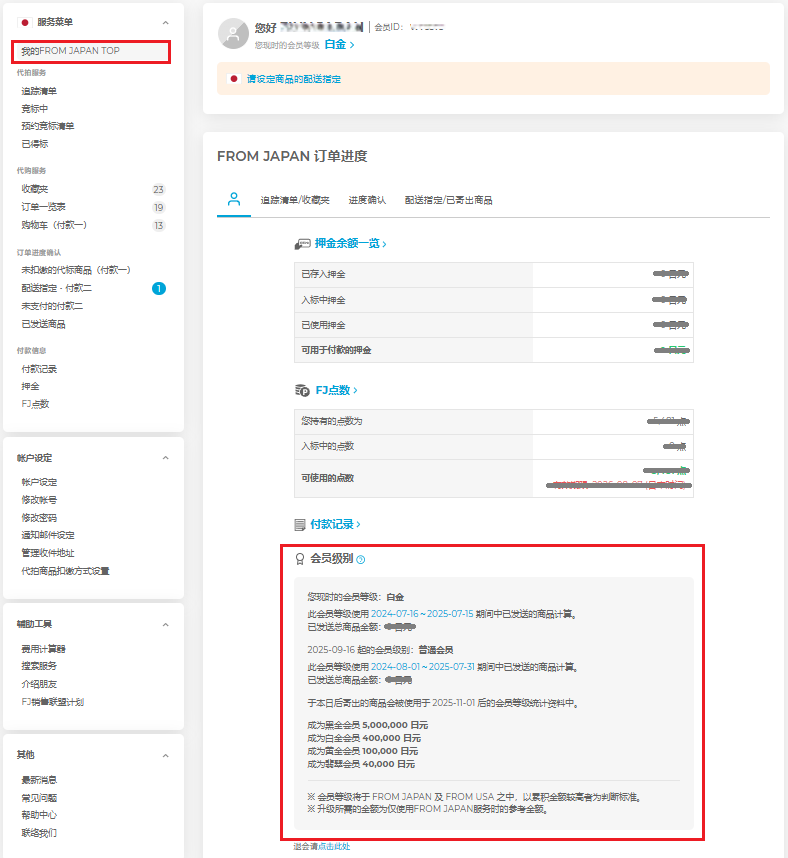788x858 pixels.
Task: Open 通知邮件设定
Action: click(48, 535)
